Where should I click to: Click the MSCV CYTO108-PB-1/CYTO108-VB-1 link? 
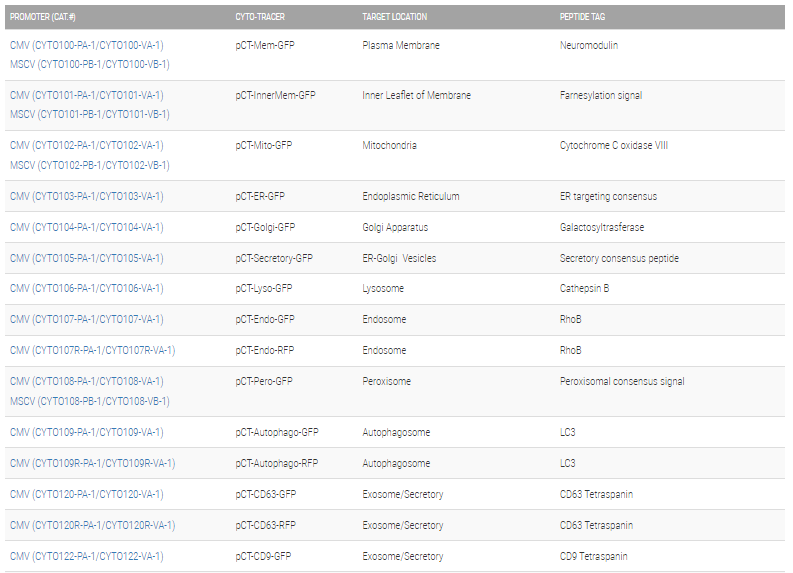coord(89,401)
